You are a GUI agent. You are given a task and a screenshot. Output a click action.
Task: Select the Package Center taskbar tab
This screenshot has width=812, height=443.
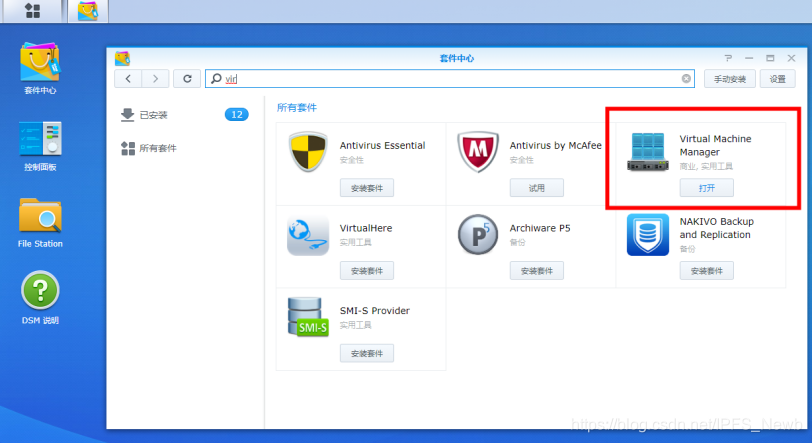88,11
